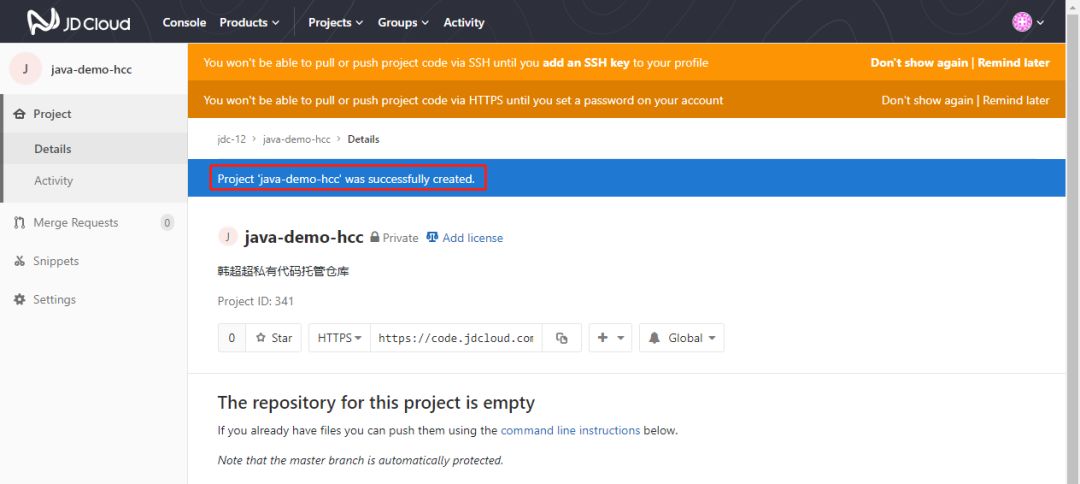Copy the repository URL with clipboard icon
This screenshot has height=484, width=1080.
coord(562,338)
